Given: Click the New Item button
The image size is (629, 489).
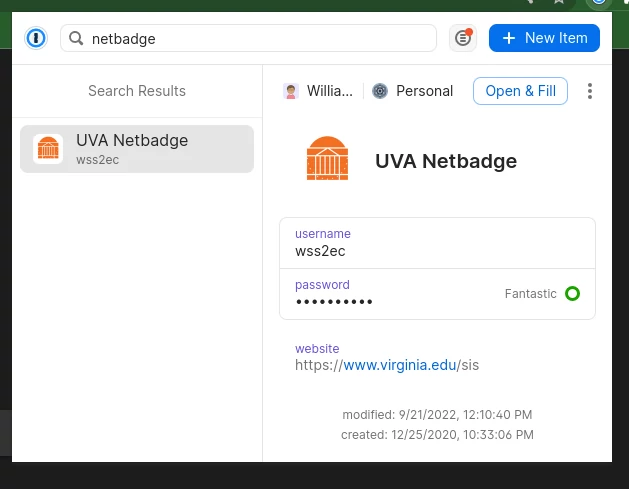Looking at the screenshot, I should pos(544,38).
